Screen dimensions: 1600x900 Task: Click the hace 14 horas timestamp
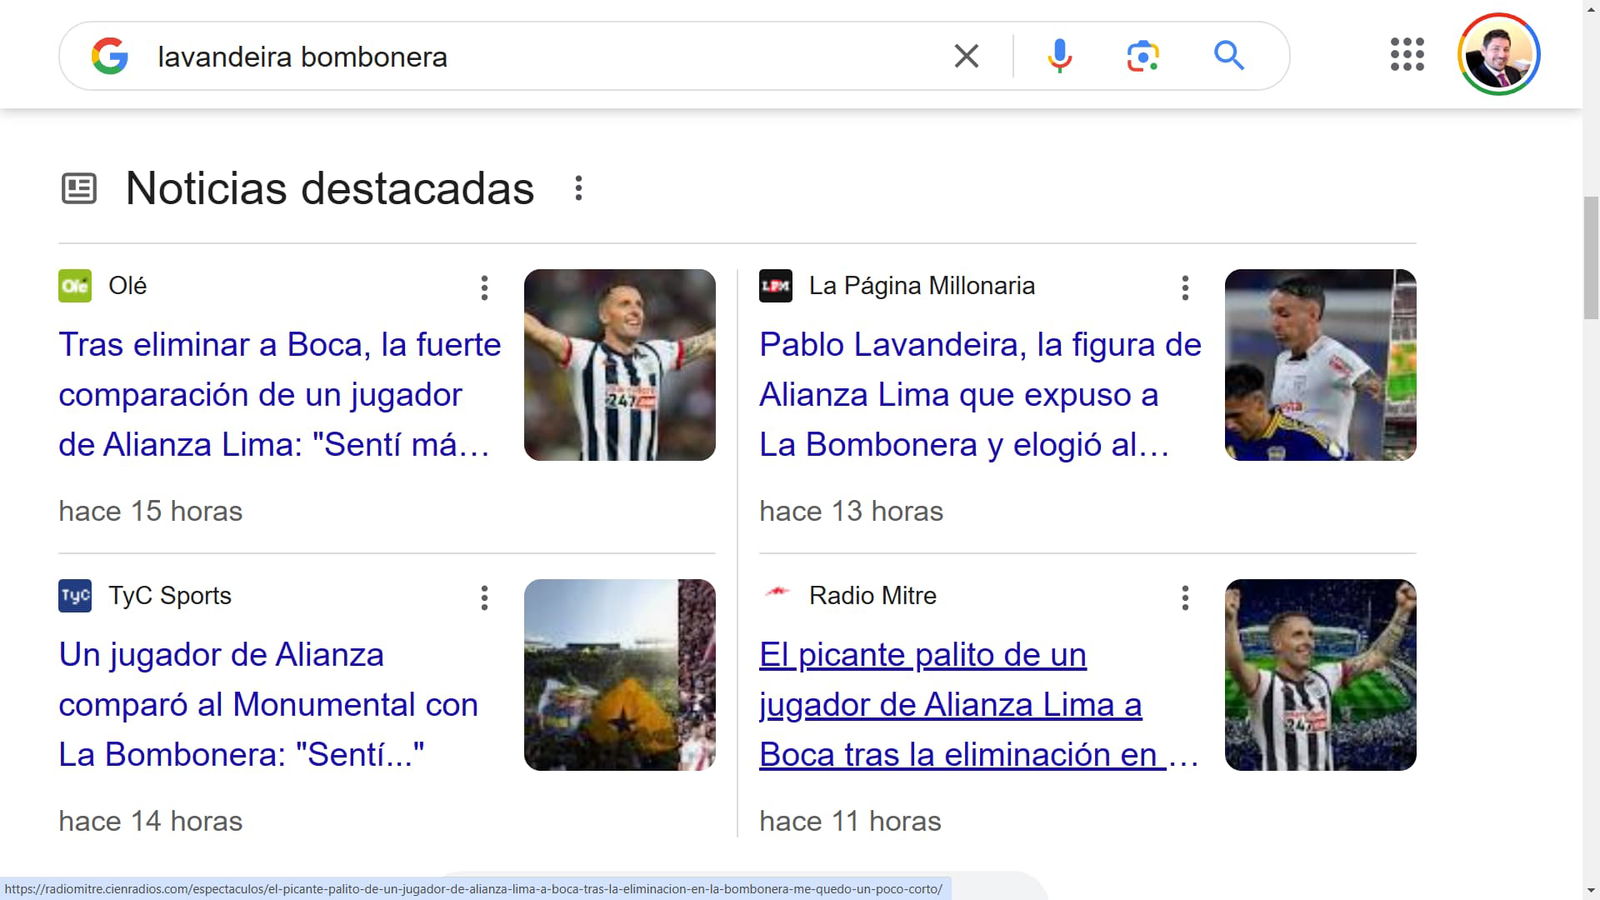click(151, 821)
